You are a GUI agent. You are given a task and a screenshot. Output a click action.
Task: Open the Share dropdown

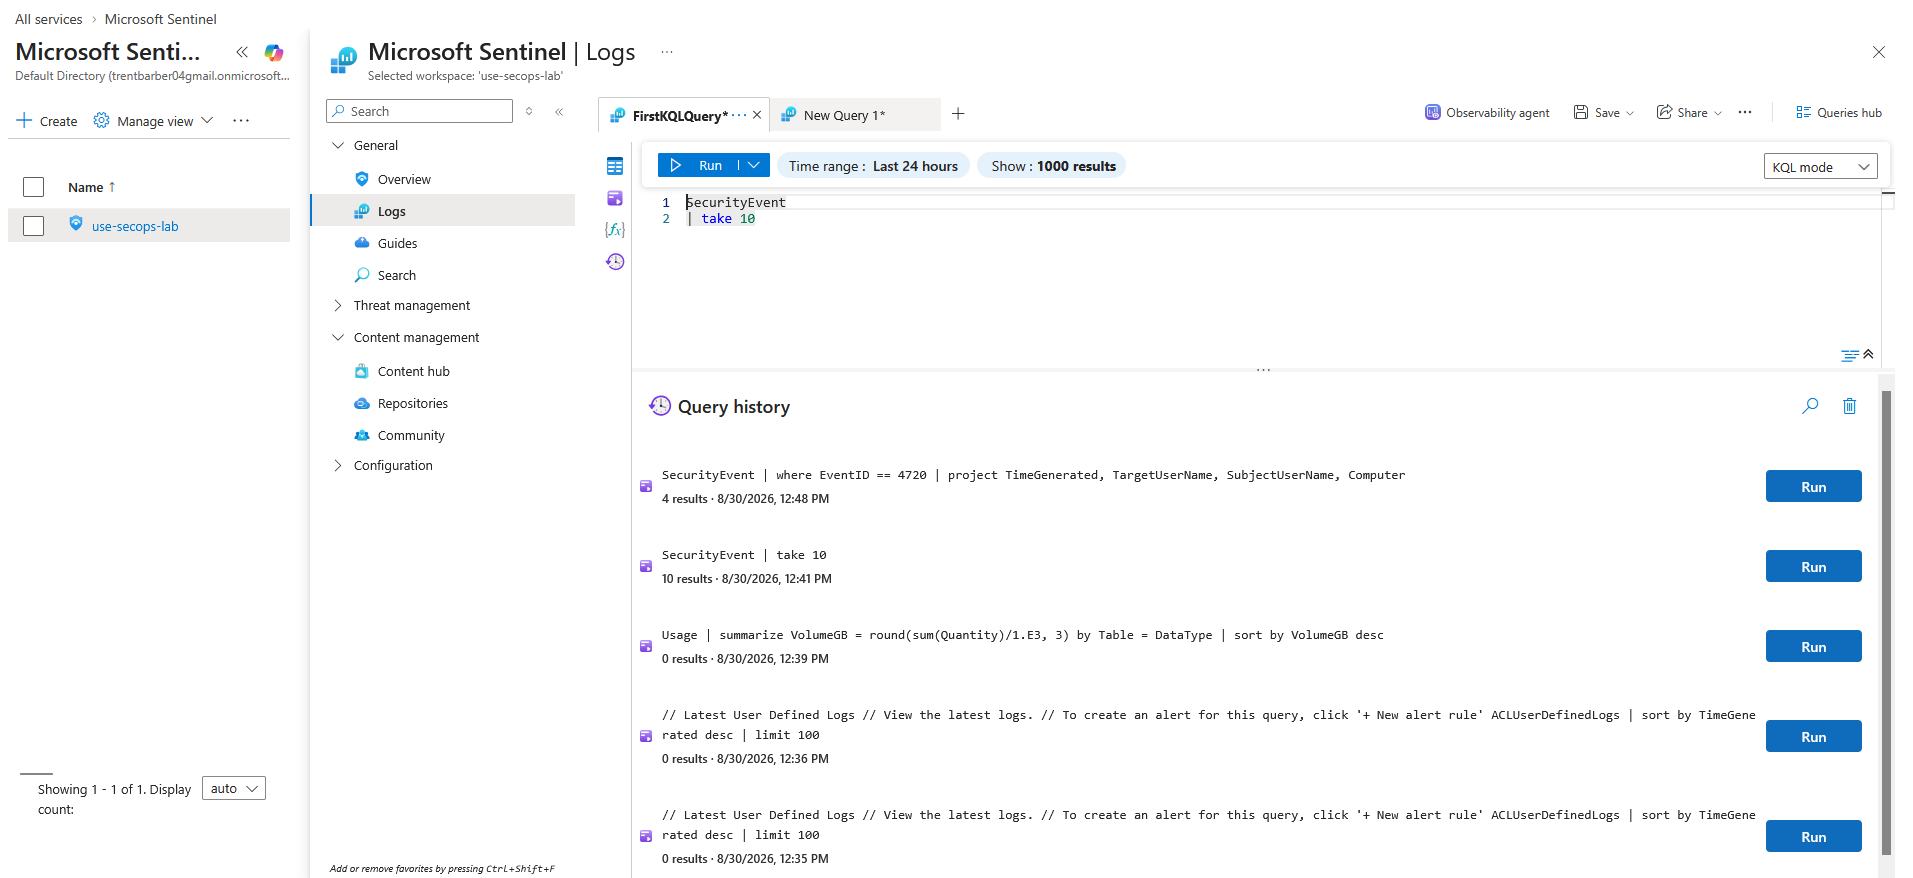1689,112
